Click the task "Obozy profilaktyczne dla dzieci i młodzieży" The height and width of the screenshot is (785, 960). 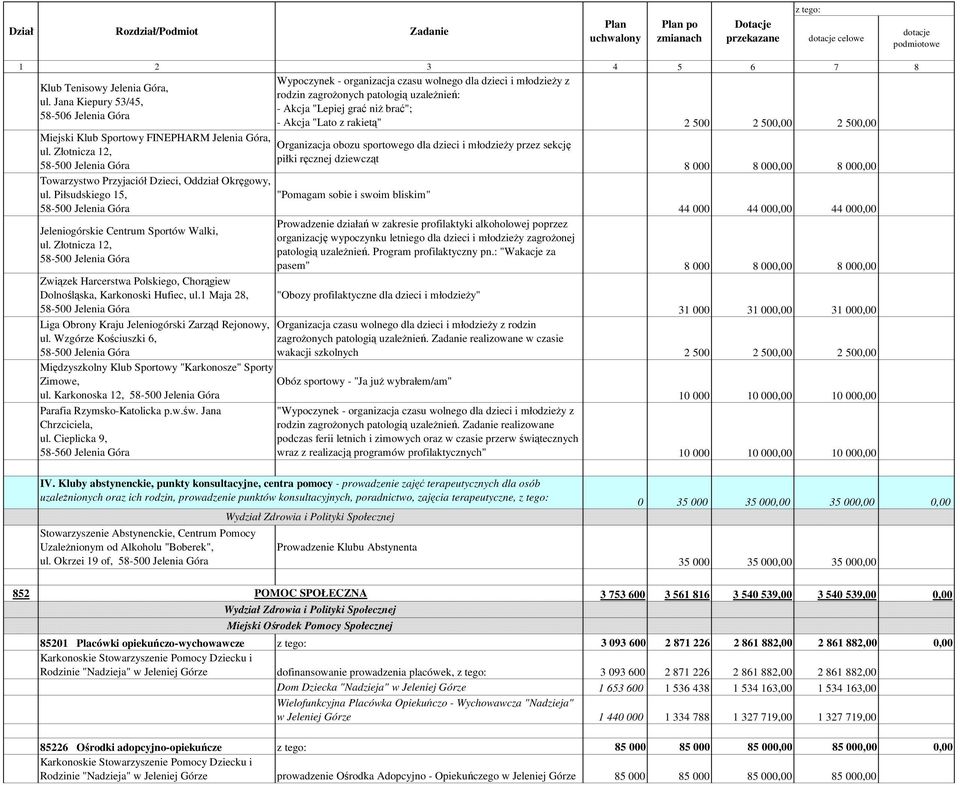click(378, 295)
